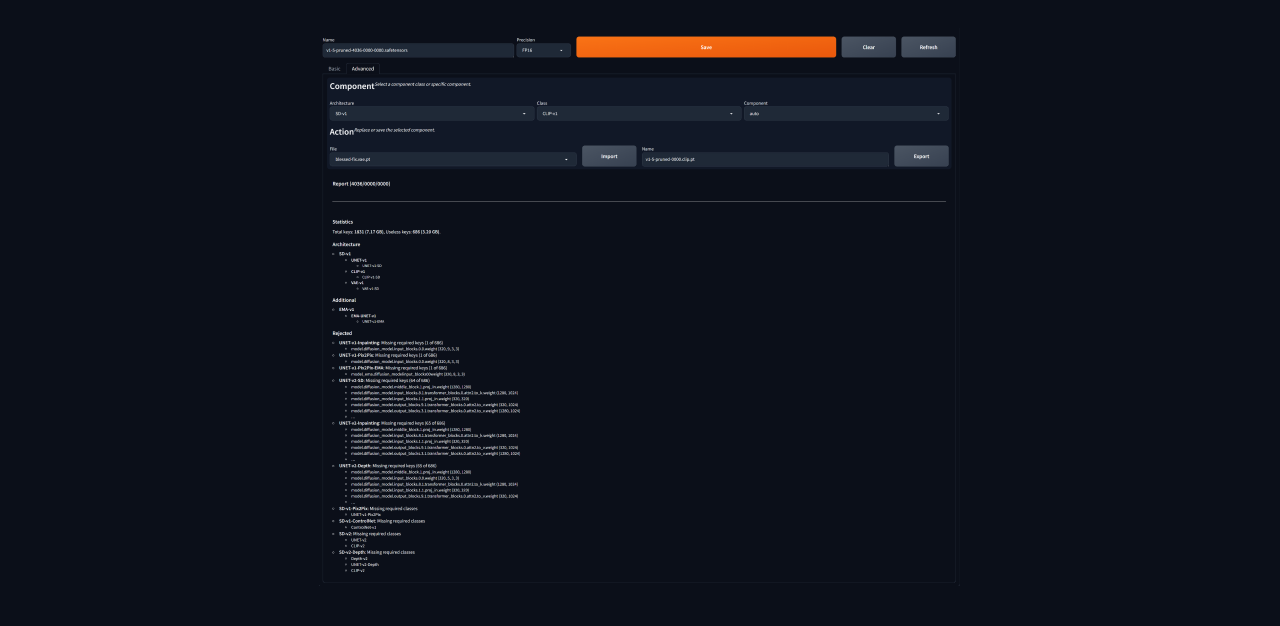Click the UNET-v1-Inpainting rejected entry
Screen dimensions: 1280x626
(359, 342)
